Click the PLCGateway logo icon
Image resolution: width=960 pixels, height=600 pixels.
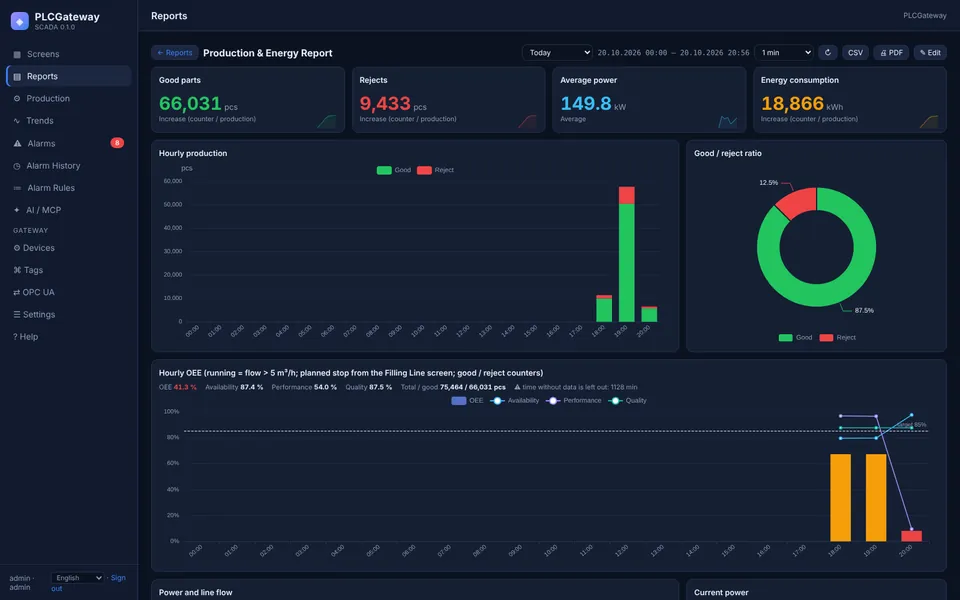click(20, 21)
